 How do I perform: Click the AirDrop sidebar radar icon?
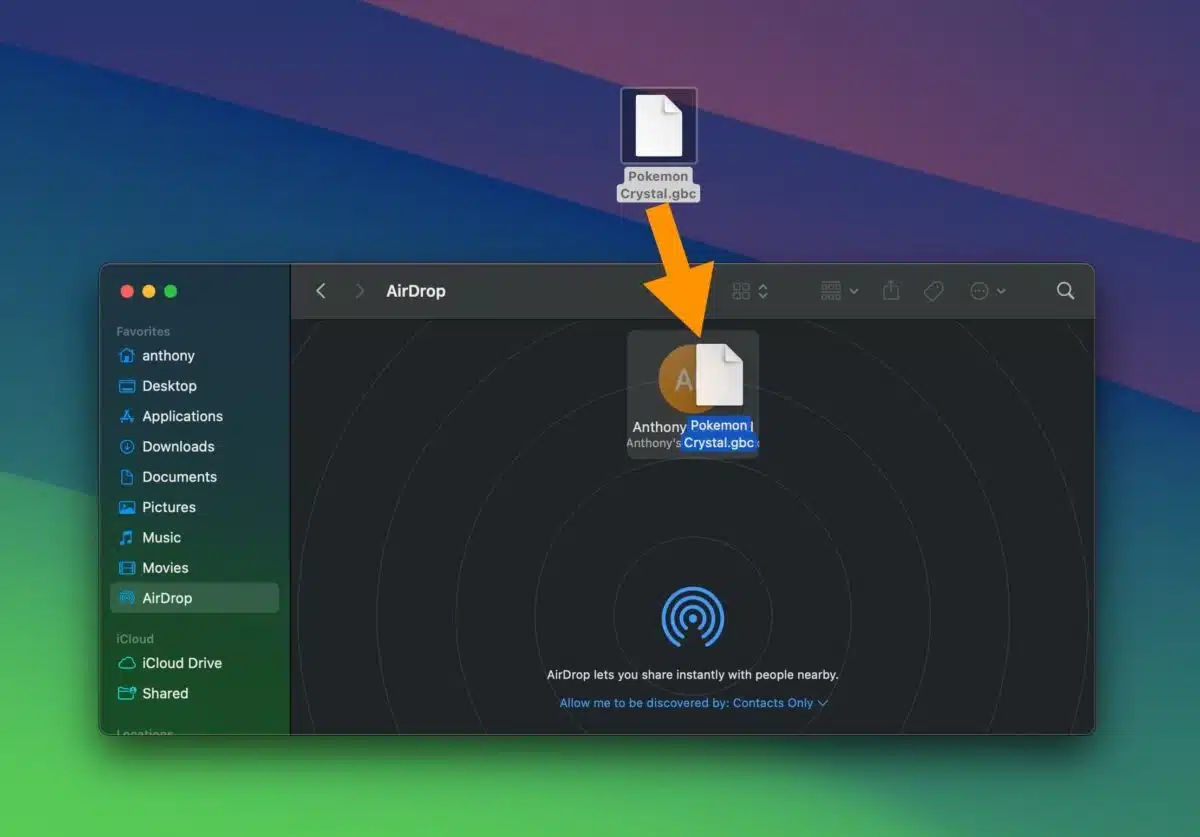point(126,598)
